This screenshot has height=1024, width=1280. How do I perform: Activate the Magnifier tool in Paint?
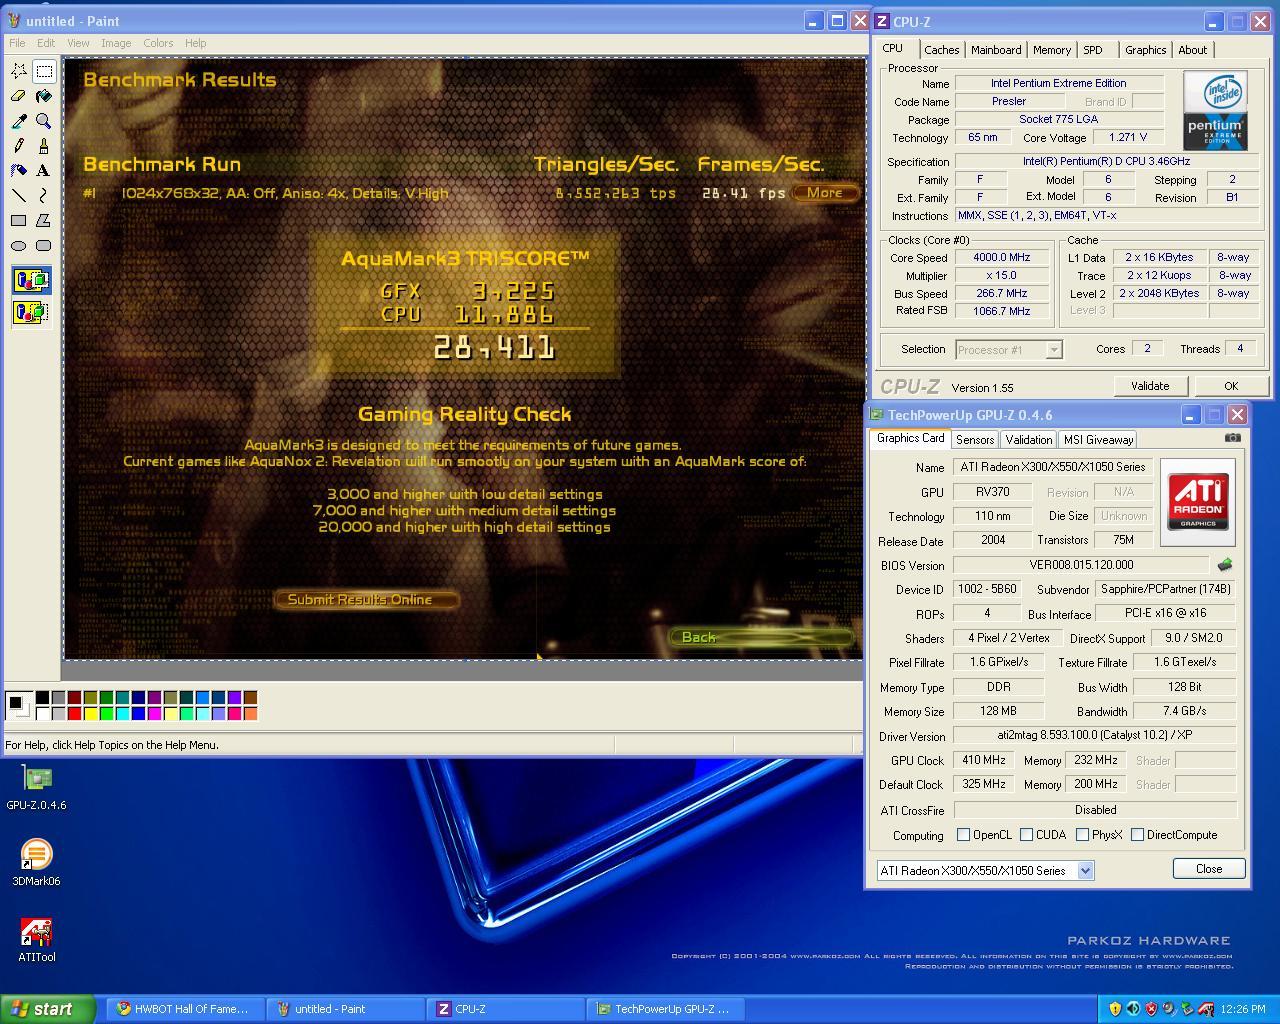[x=44, y=121]
